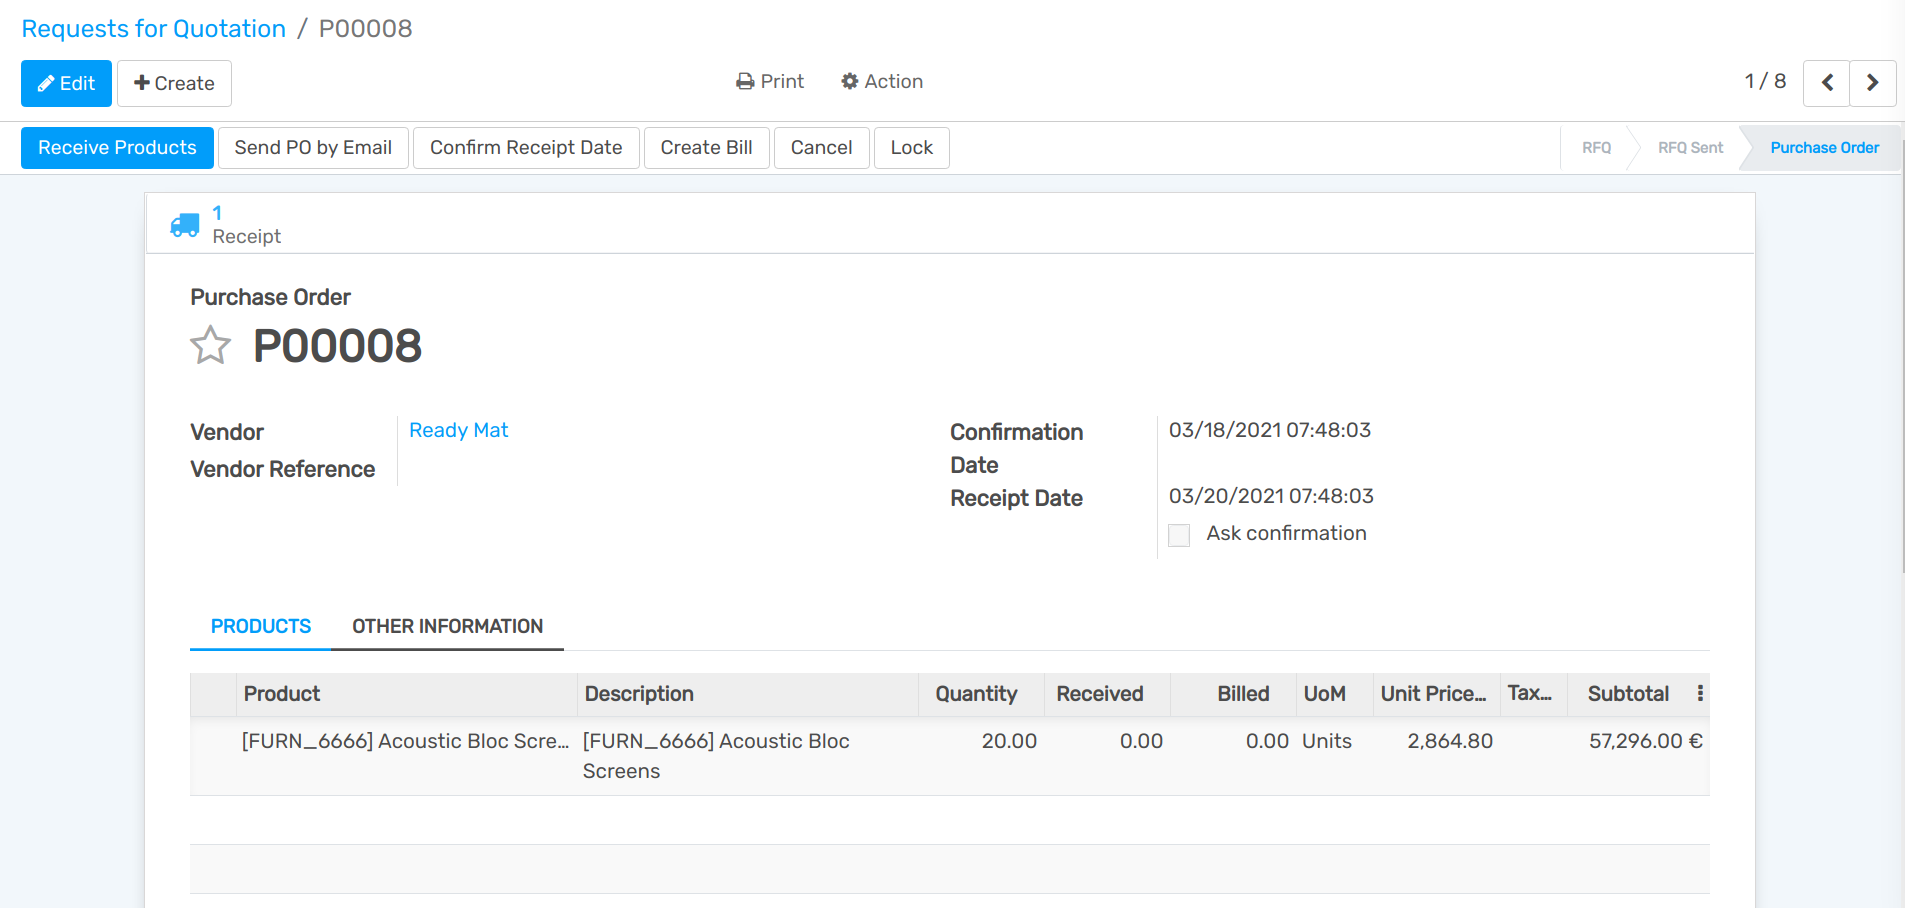
Task: Open the Purchase Order stage indicator
Action: [1824, 147]
